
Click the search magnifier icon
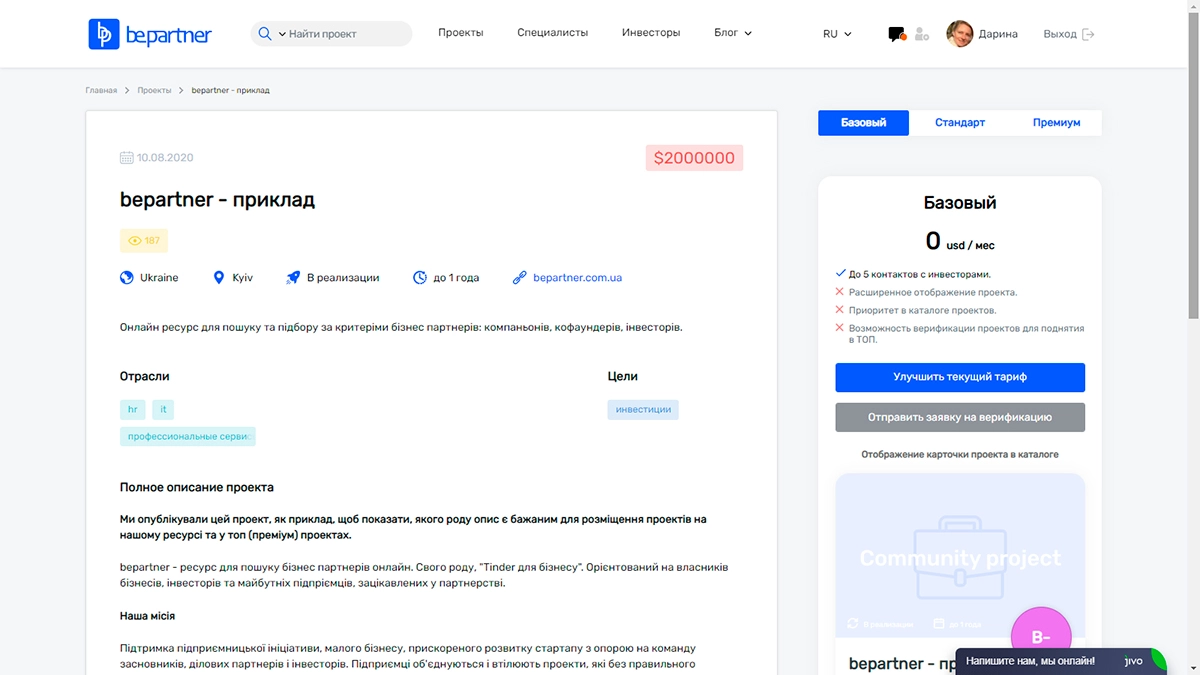tap(265, 34)
